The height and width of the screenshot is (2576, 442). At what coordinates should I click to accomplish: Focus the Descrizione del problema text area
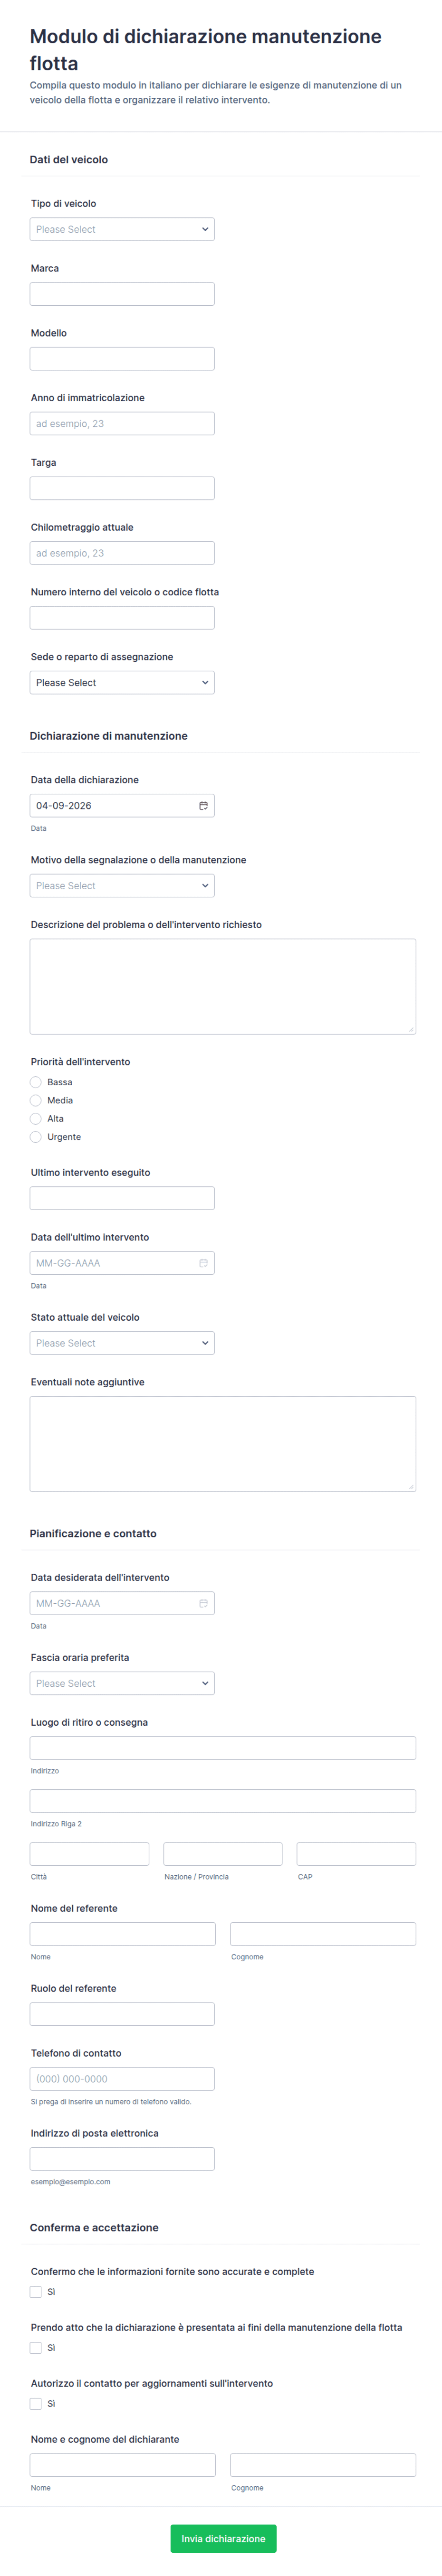[x=222, y=986]
